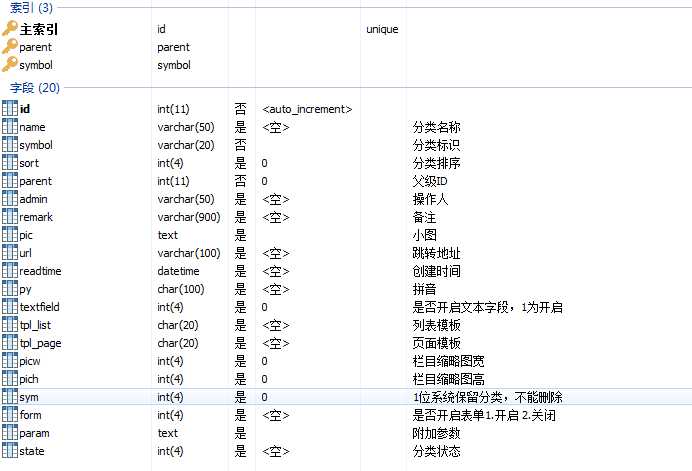Click the 1位系统保留分类，不能删除 comment
The image size is (692, 471).
(x=488, y=397)
